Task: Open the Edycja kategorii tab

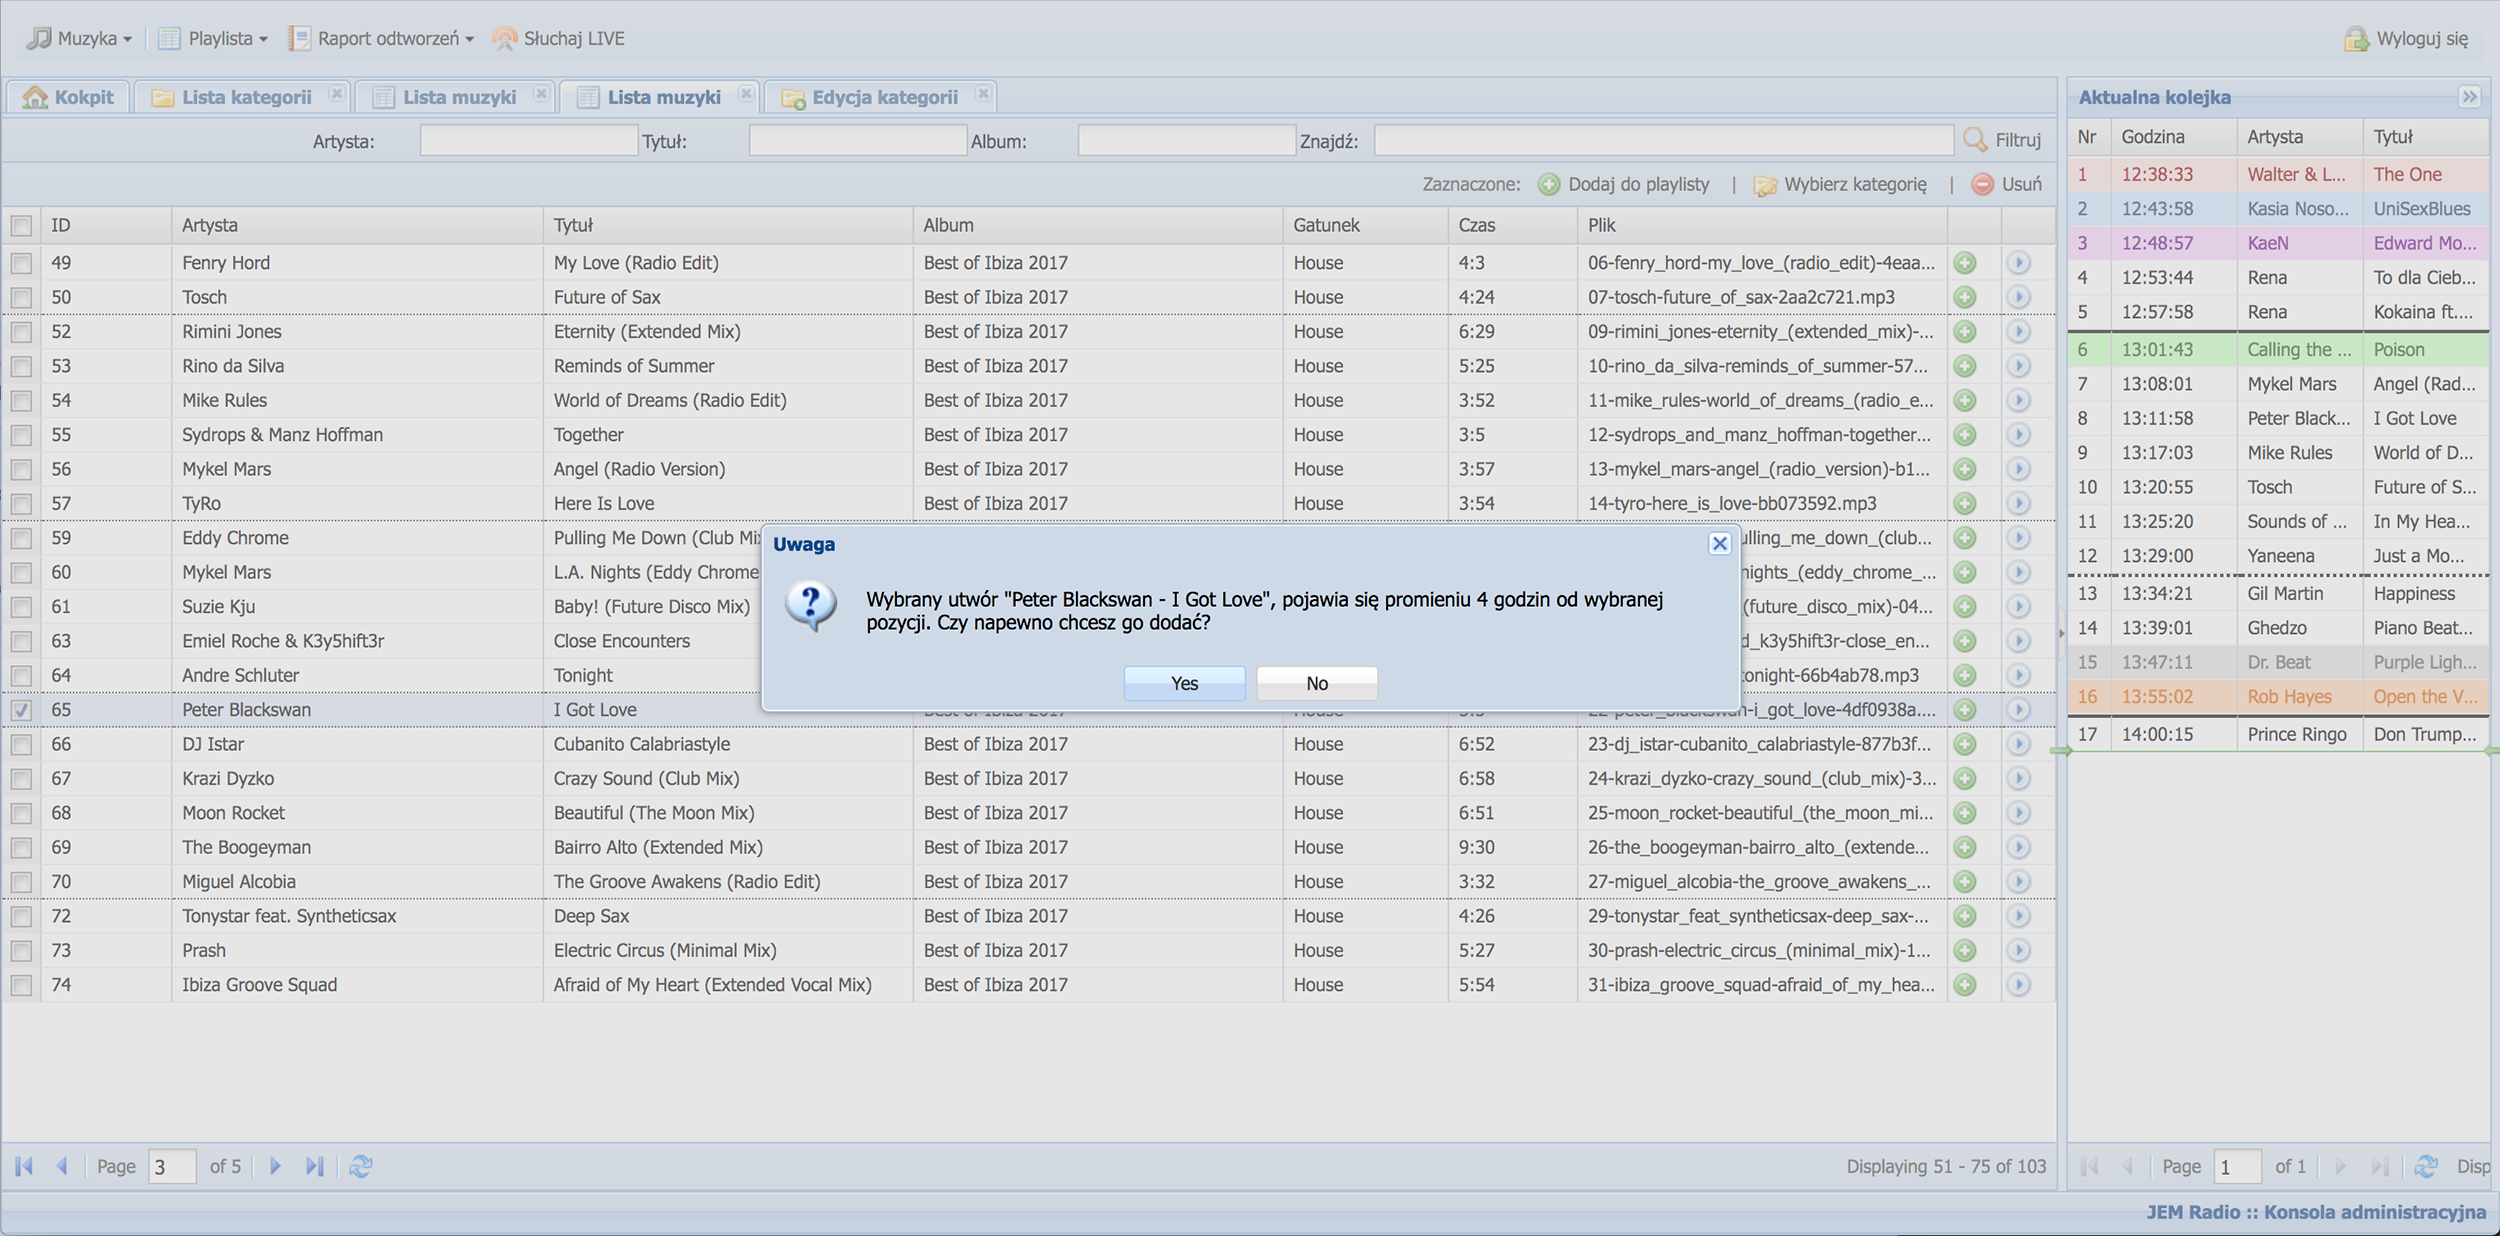Action: tap(872, 97)
